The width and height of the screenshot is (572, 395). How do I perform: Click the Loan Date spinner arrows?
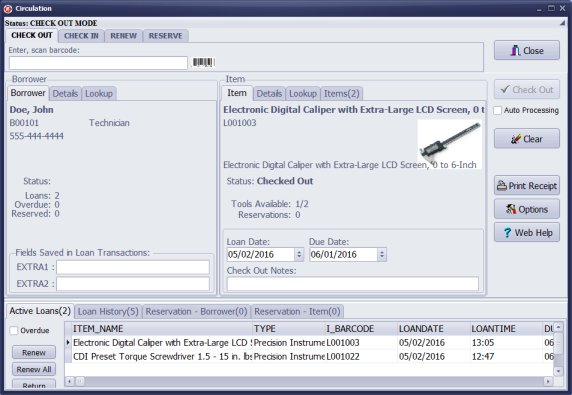(x=299, y=254)
